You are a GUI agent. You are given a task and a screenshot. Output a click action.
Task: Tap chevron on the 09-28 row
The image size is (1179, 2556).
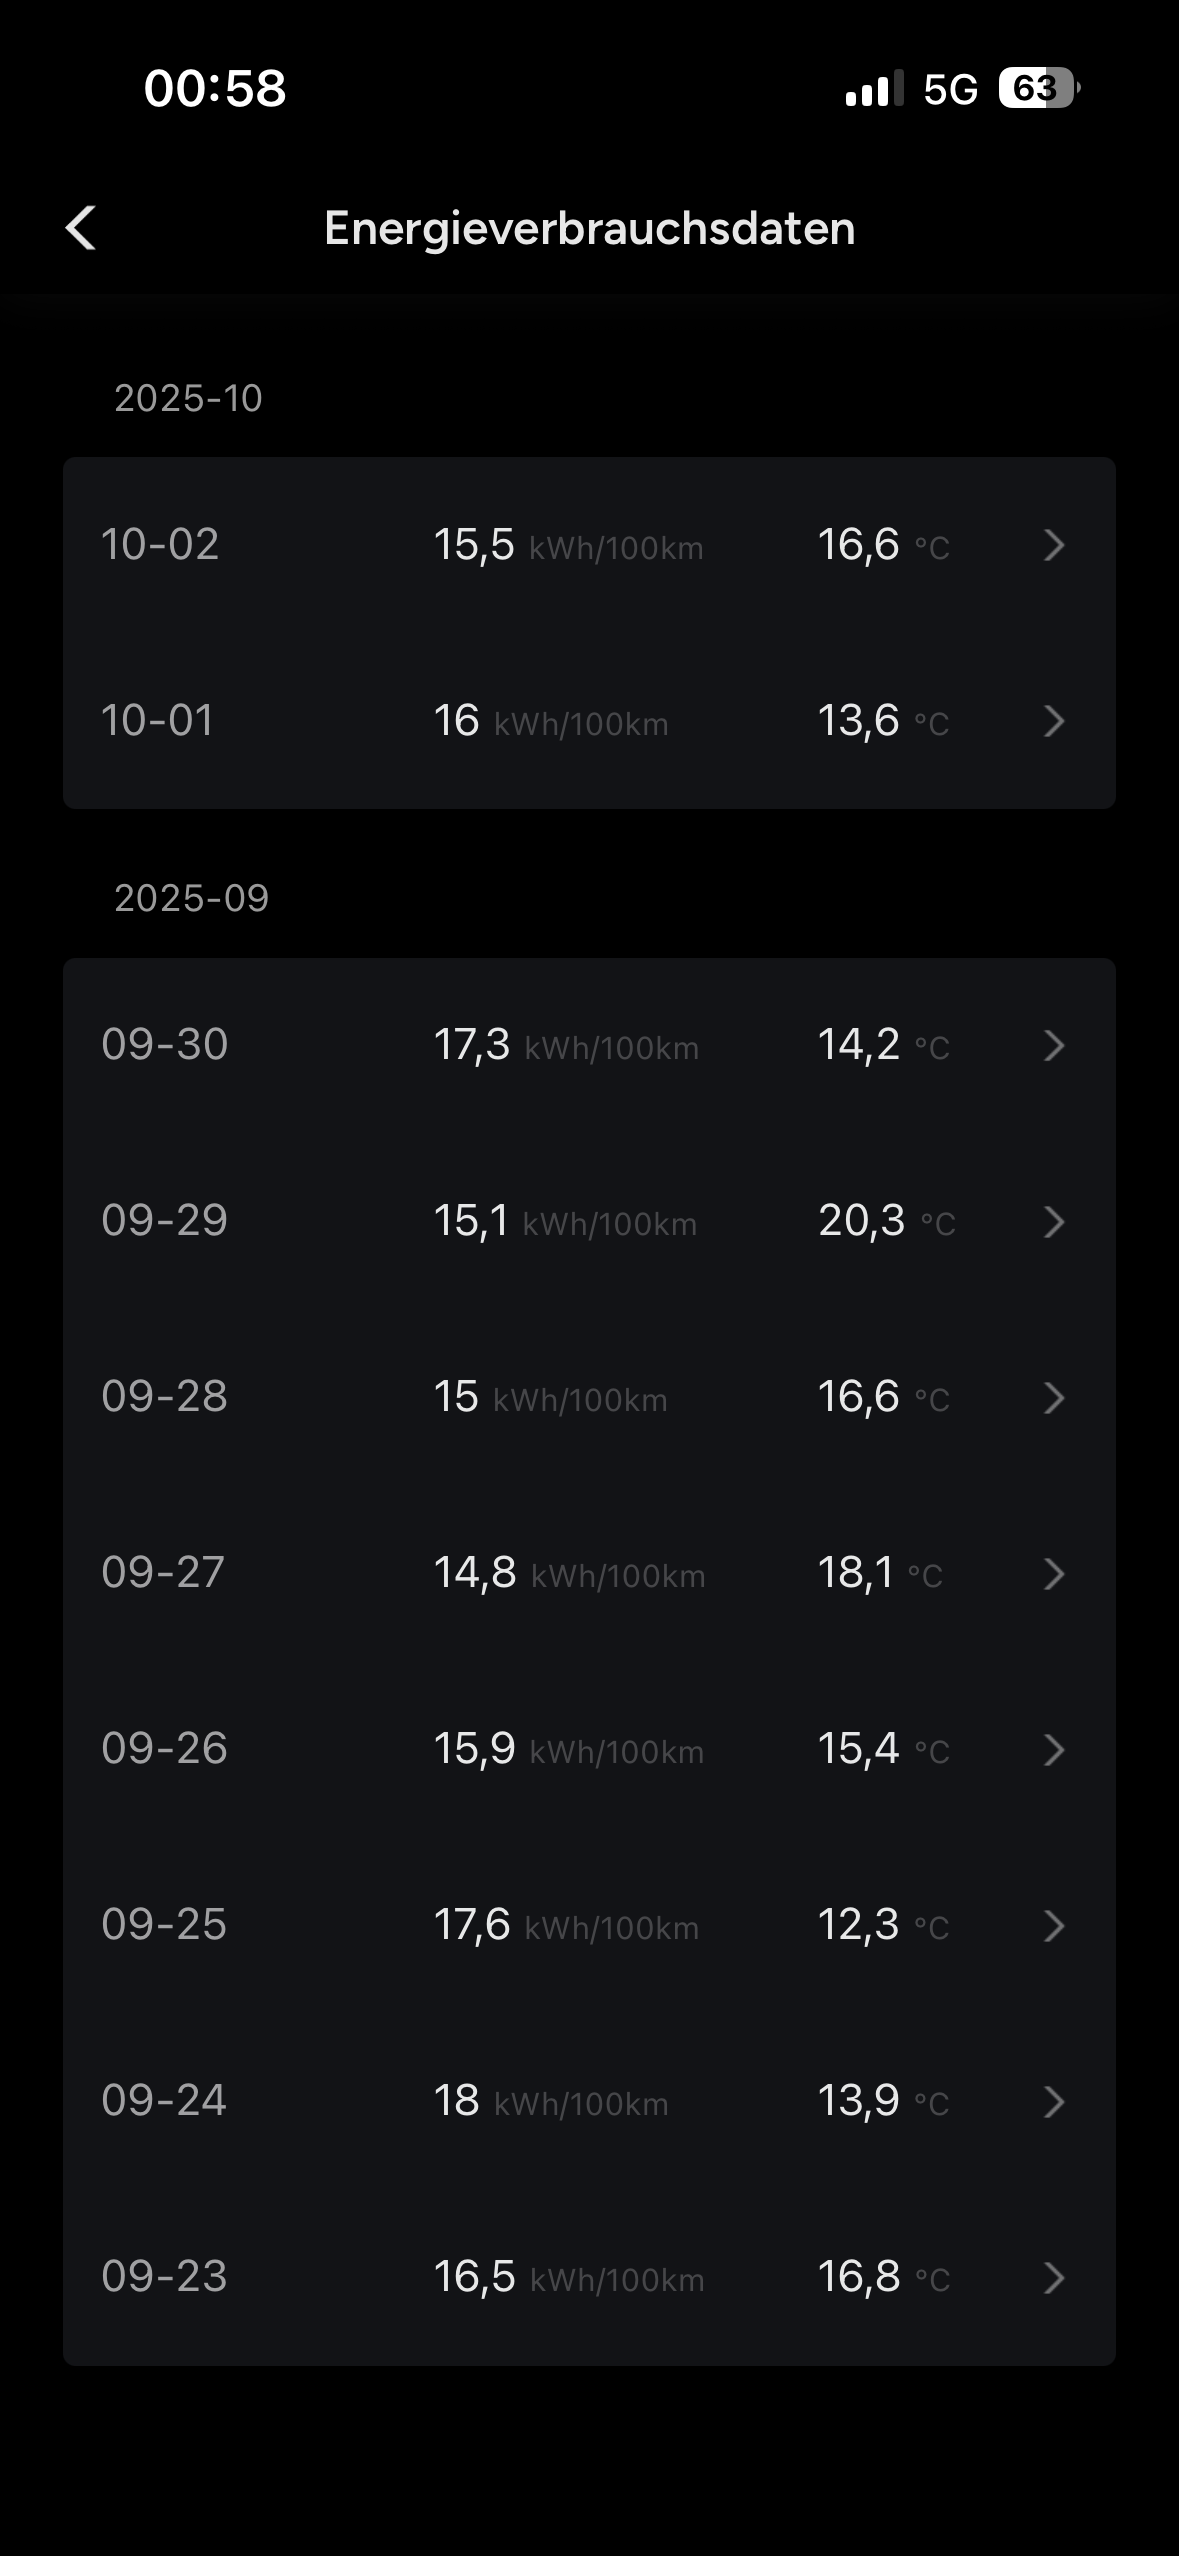[x=1053, y=1397]
